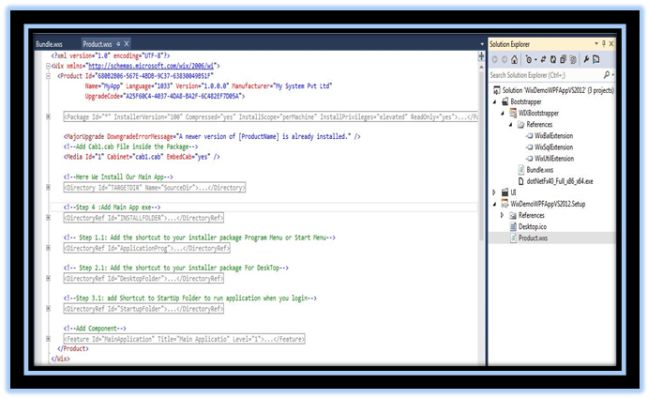Collapse References under WIXBootstrapper

point(511,125)
